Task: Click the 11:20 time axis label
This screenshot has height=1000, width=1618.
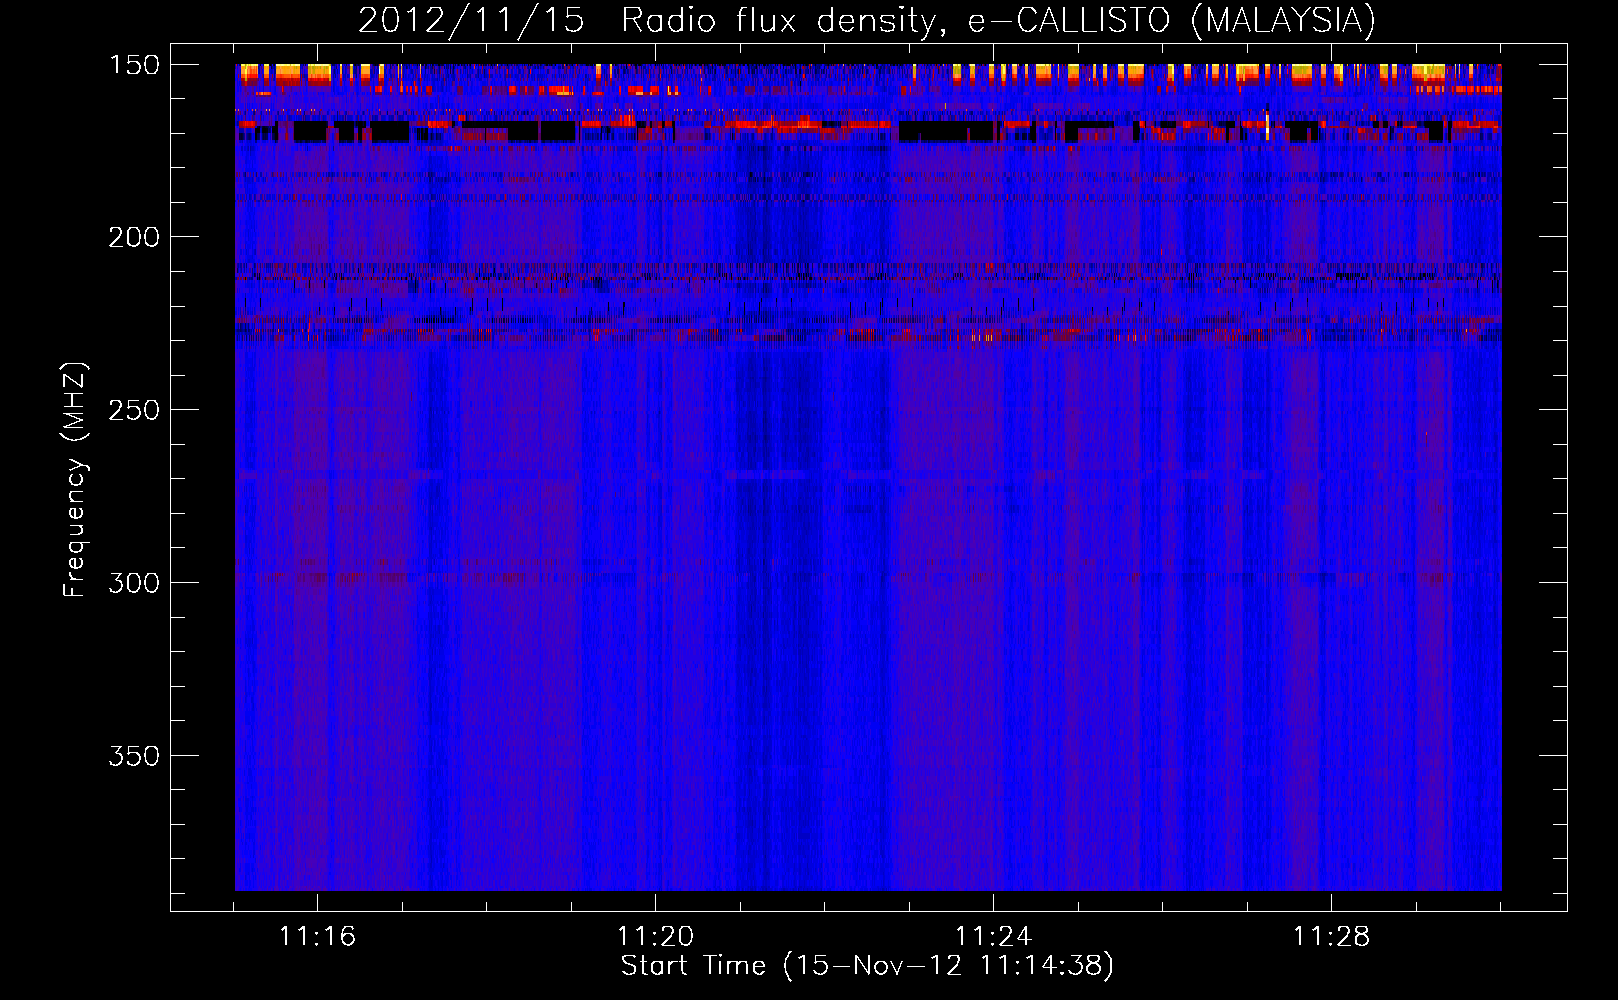Action: [655, 937]
